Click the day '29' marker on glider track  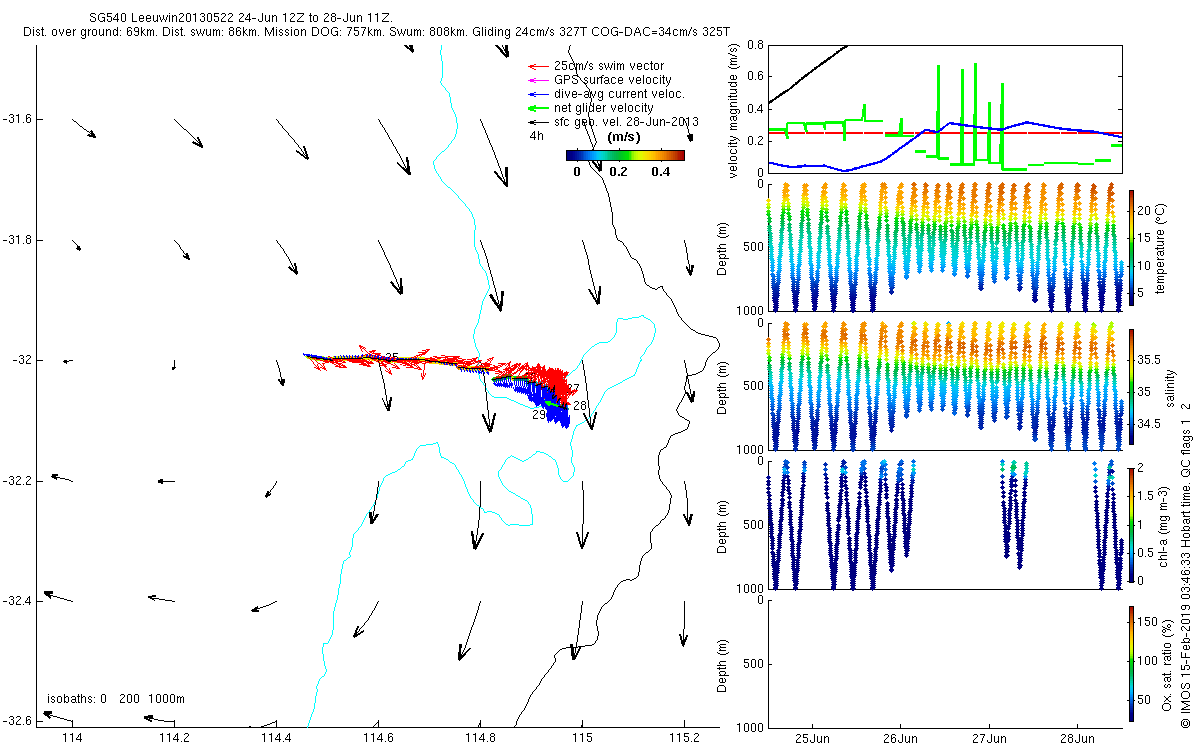coord(538,415)
